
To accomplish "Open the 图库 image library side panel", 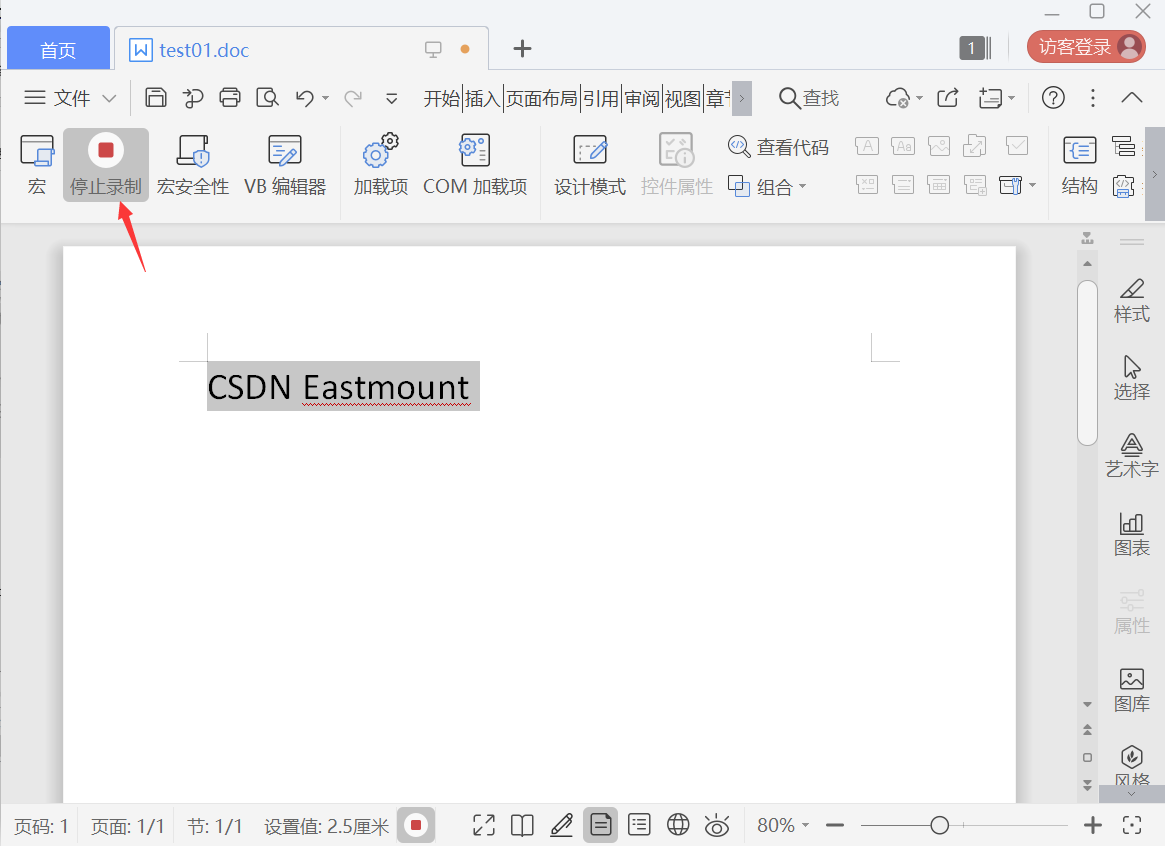I will pyautogui.click(x=1132, y=690).
